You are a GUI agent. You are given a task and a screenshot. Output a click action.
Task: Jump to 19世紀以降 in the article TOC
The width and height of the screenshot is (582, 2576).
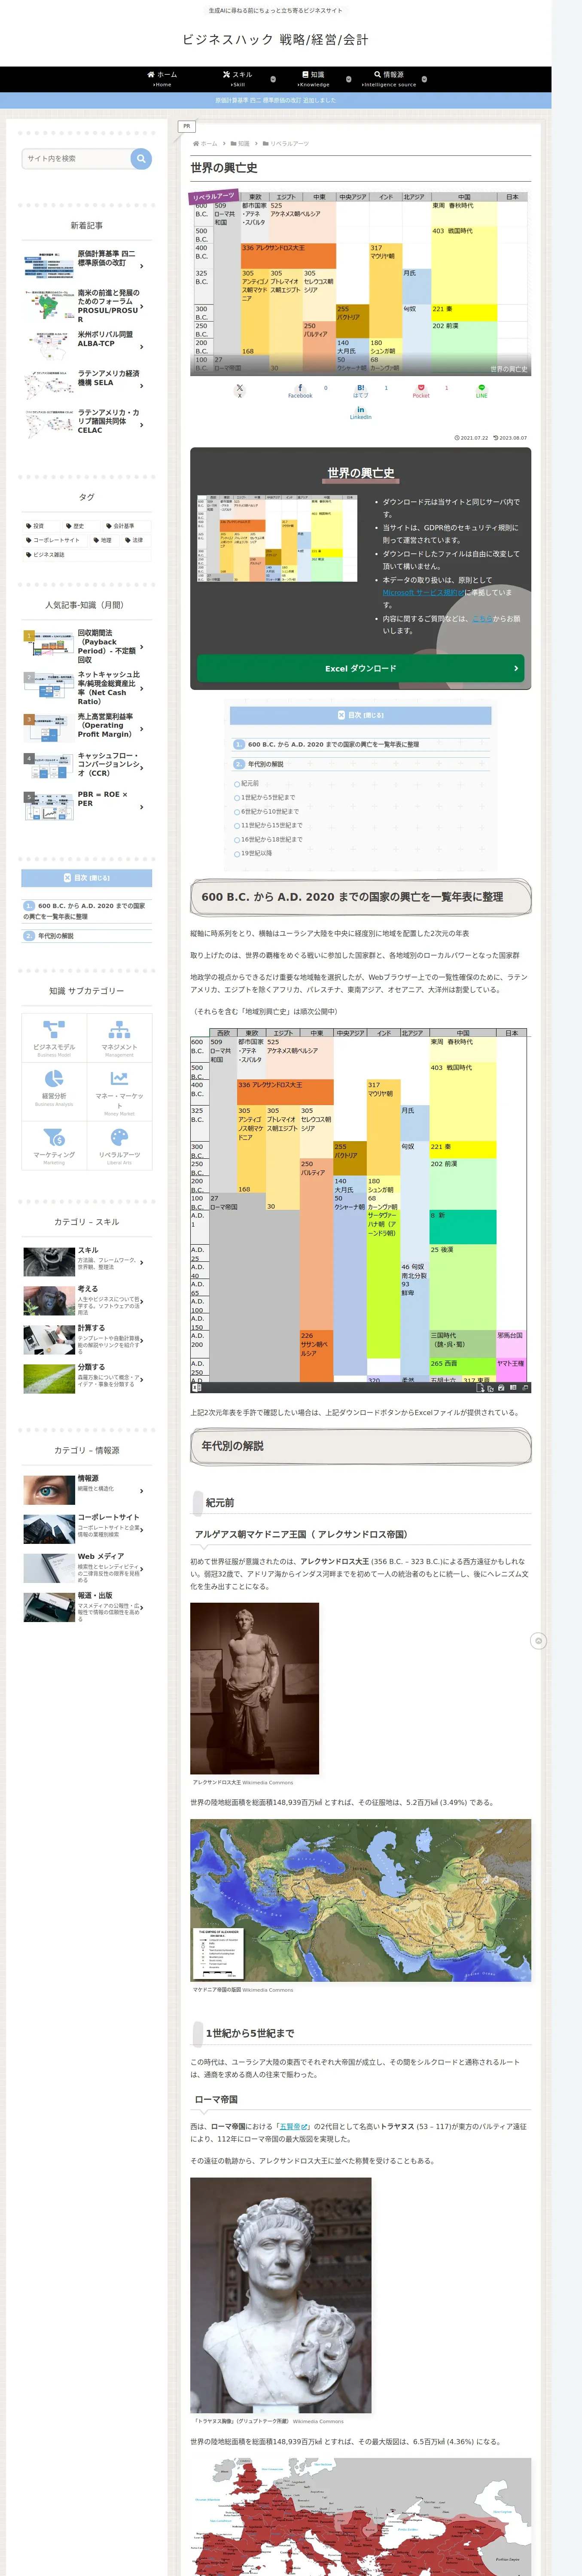coord(256,853)
